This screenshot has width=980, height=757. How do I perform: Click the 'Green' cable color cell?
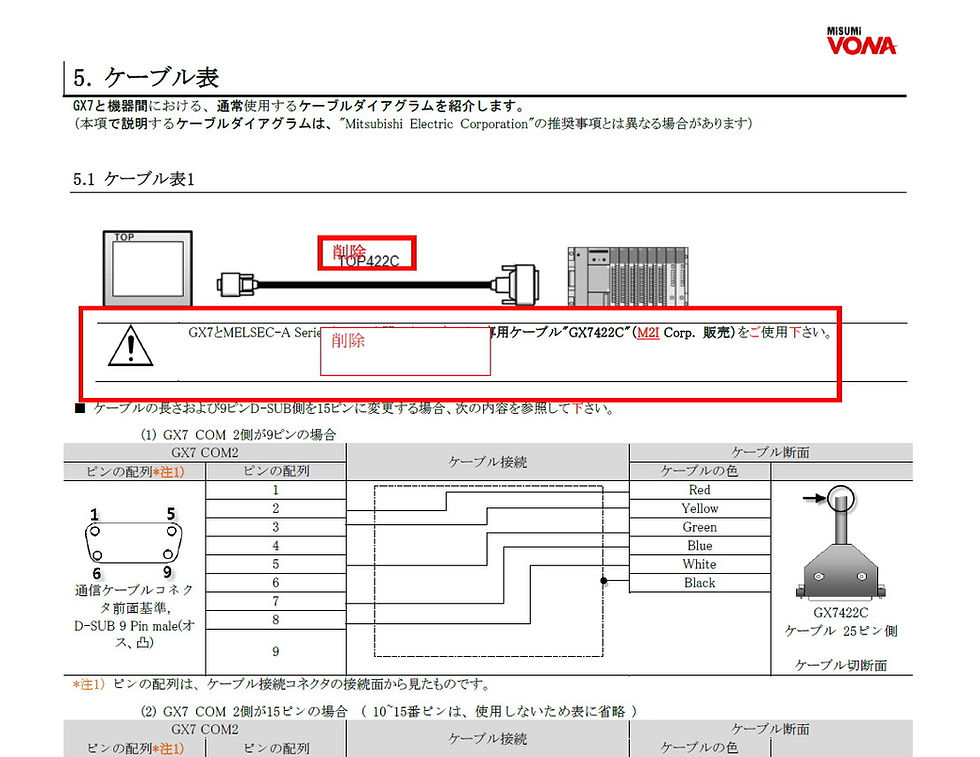(699, 527)
